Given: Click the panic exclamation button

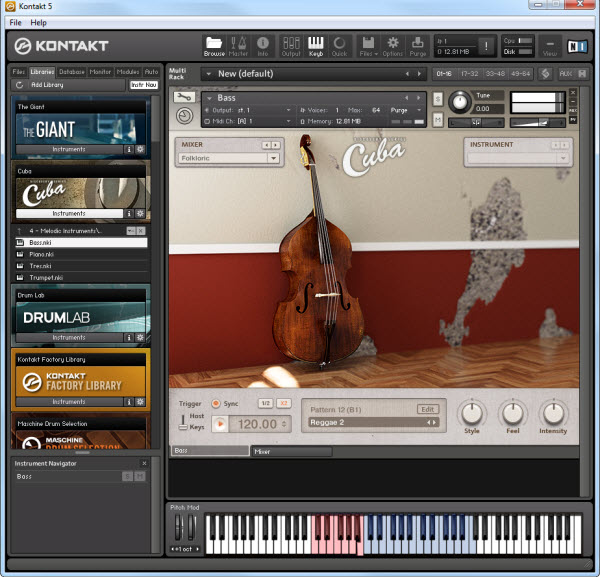Looking at the screenshot, I should pos(486,46).
